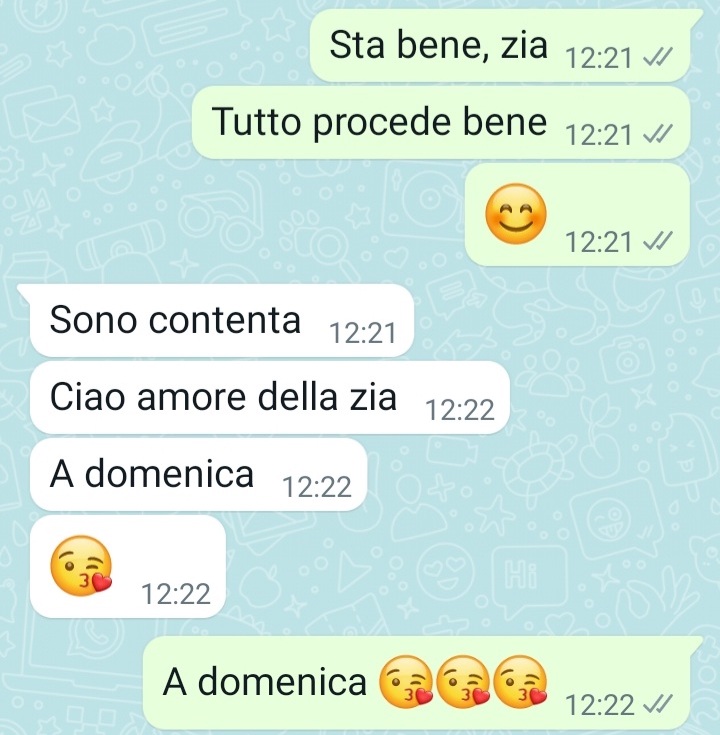
Task: Click read checkmarks on final sent message
Action: 658,705
